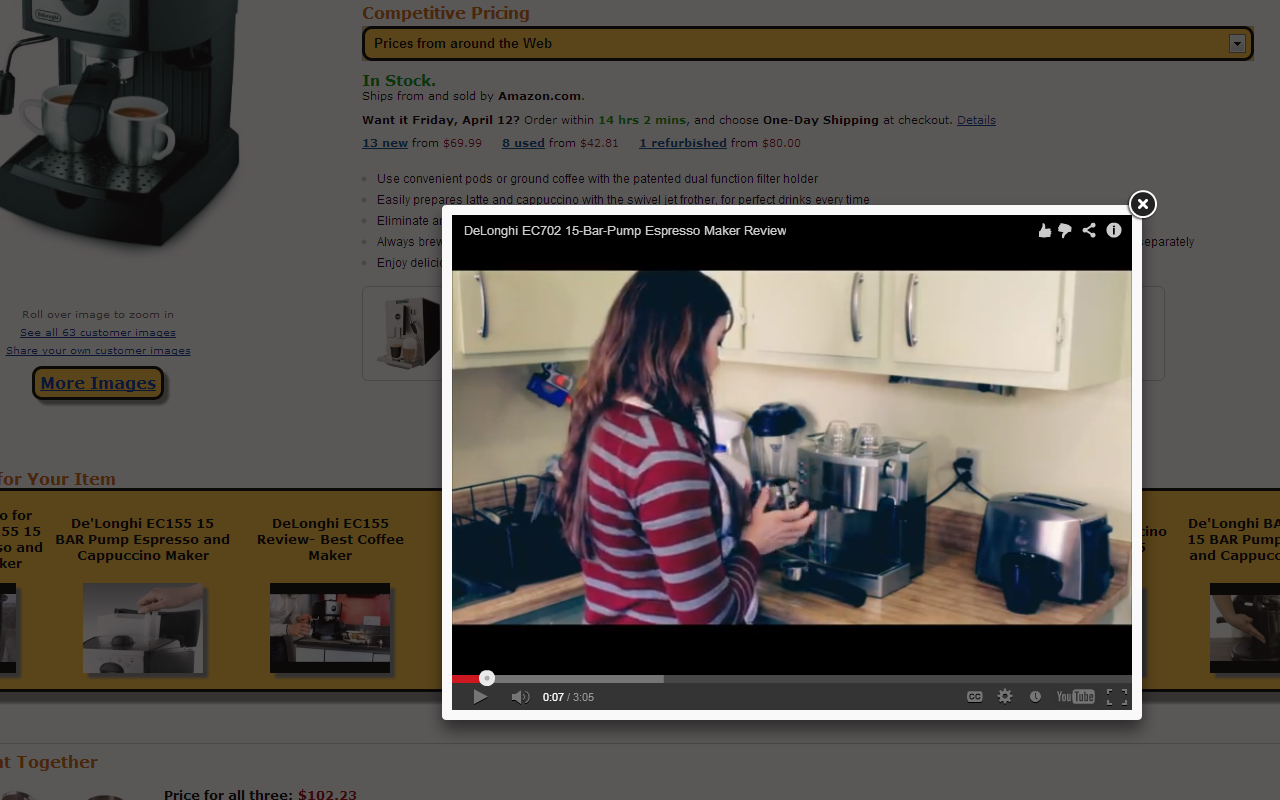Open De'Longhi EC155 15 BAR Pump video title
This screenshot has width=1280, height=800.
click(143, 539)
